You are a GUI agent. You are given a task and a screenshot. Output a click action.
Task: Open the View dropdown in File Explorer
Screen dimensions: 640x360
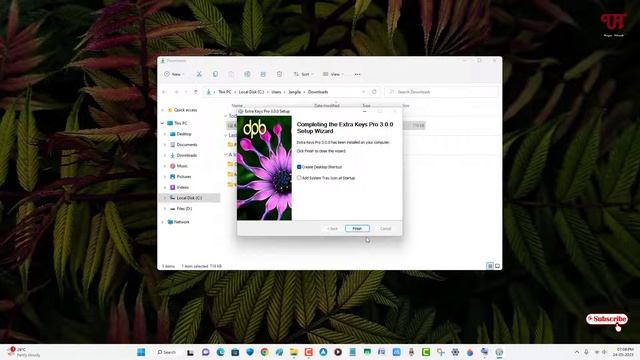333,74
